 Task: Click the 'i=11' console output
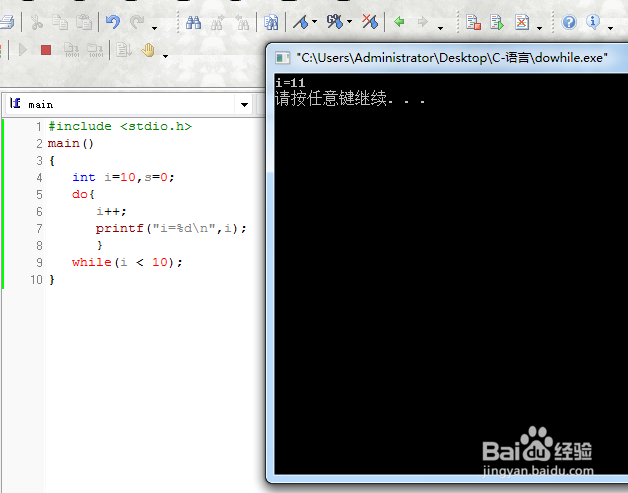click(x=290, y=83)
